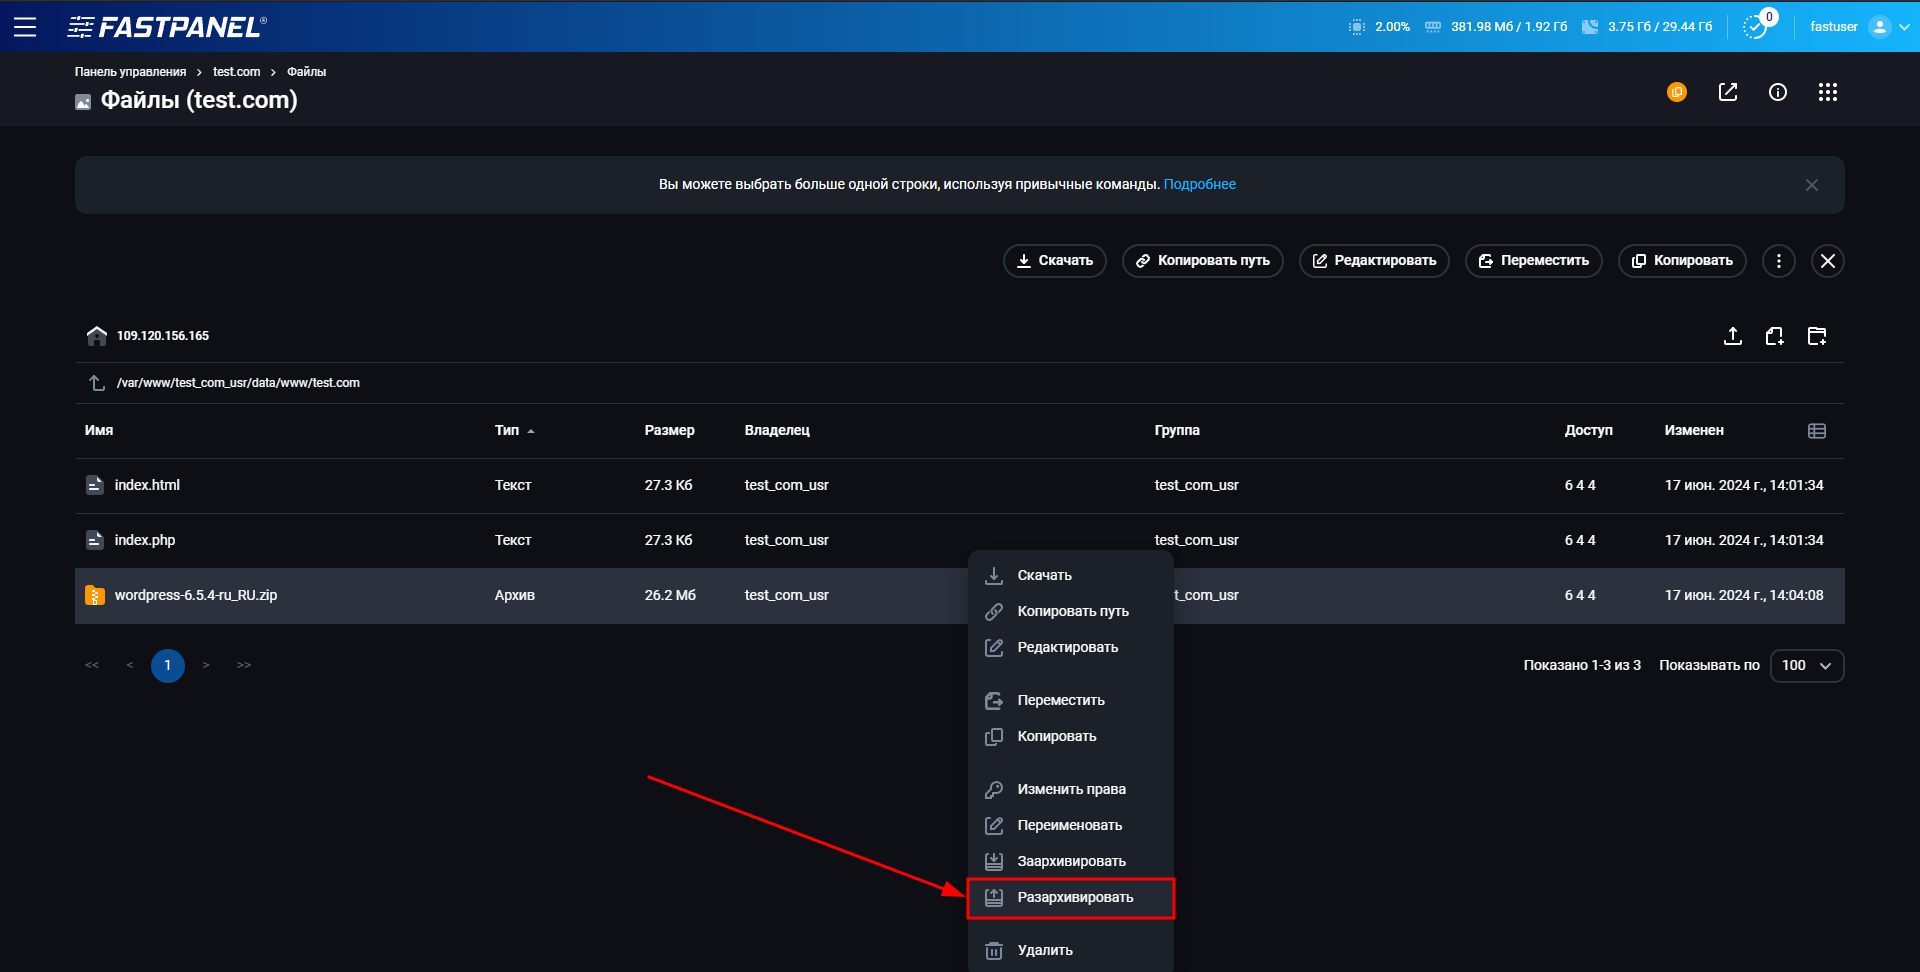Viewport: 1920px width, 972px height.
Task: Click the orange copy badge icon
Action: 1677,92
